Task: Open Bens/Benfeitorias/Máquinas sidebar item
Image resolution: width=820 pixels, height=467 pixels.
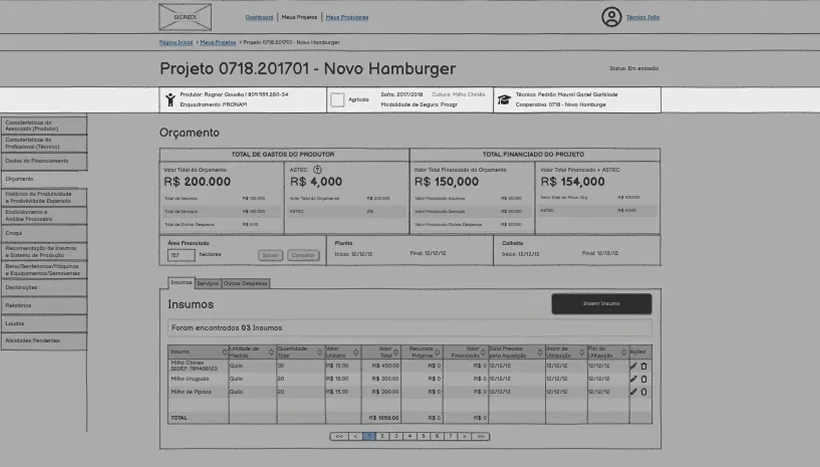Action: tap(44, 269)
